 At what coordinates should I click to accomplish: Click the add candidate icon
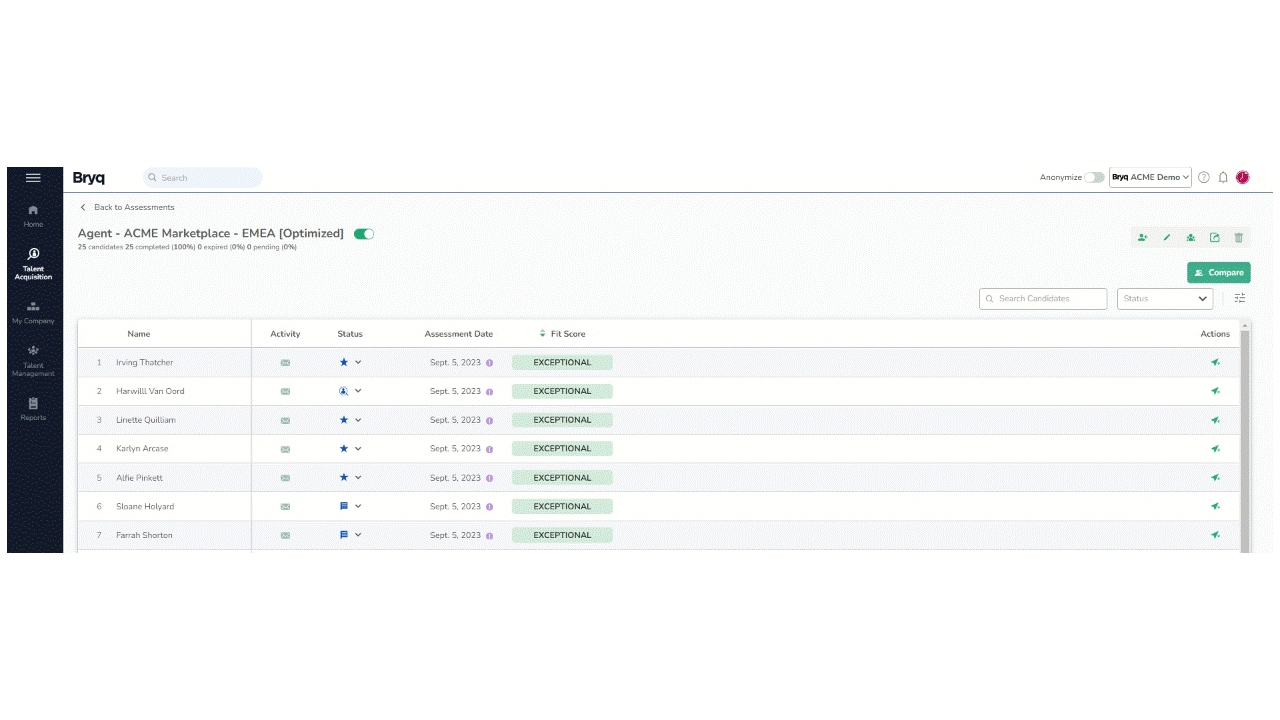(1143, 238)
